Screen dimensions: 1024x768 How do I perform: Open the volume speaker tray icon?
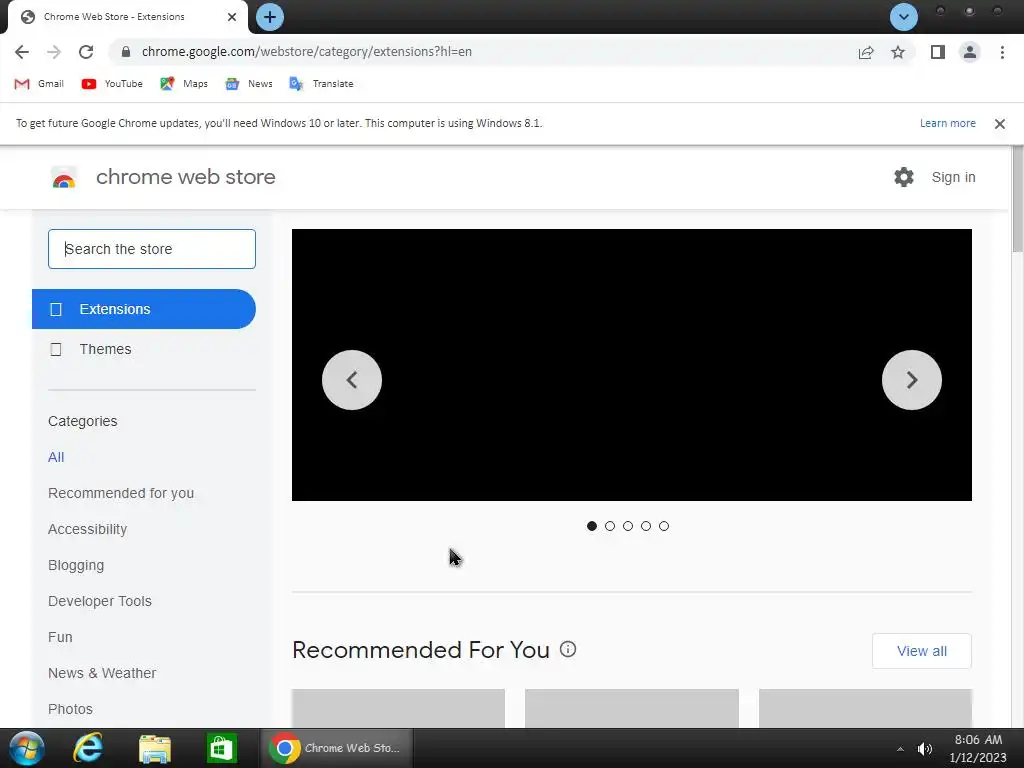click(925, 749)
